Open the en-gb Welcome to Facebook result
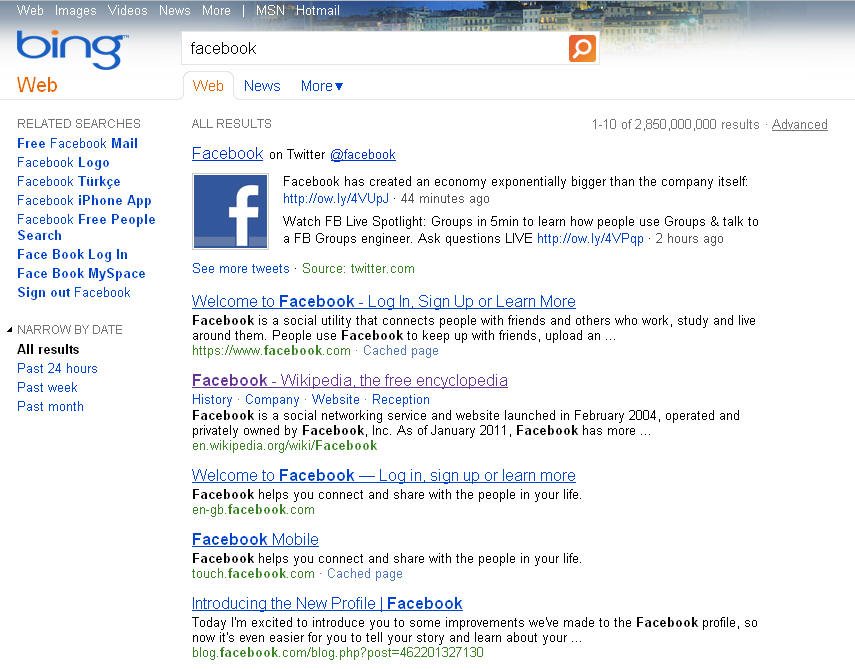 [384, 475]
